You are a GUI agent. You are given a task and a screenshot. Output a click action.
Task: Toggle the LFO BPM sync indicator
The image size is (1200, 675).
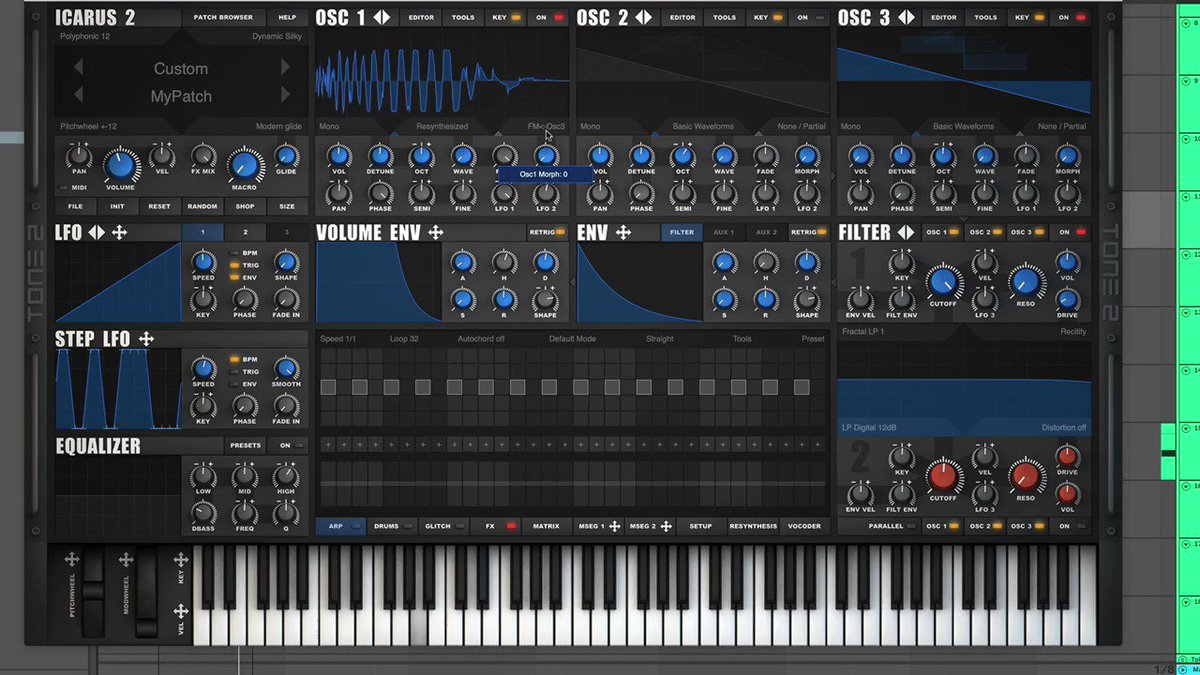point(235,253)
